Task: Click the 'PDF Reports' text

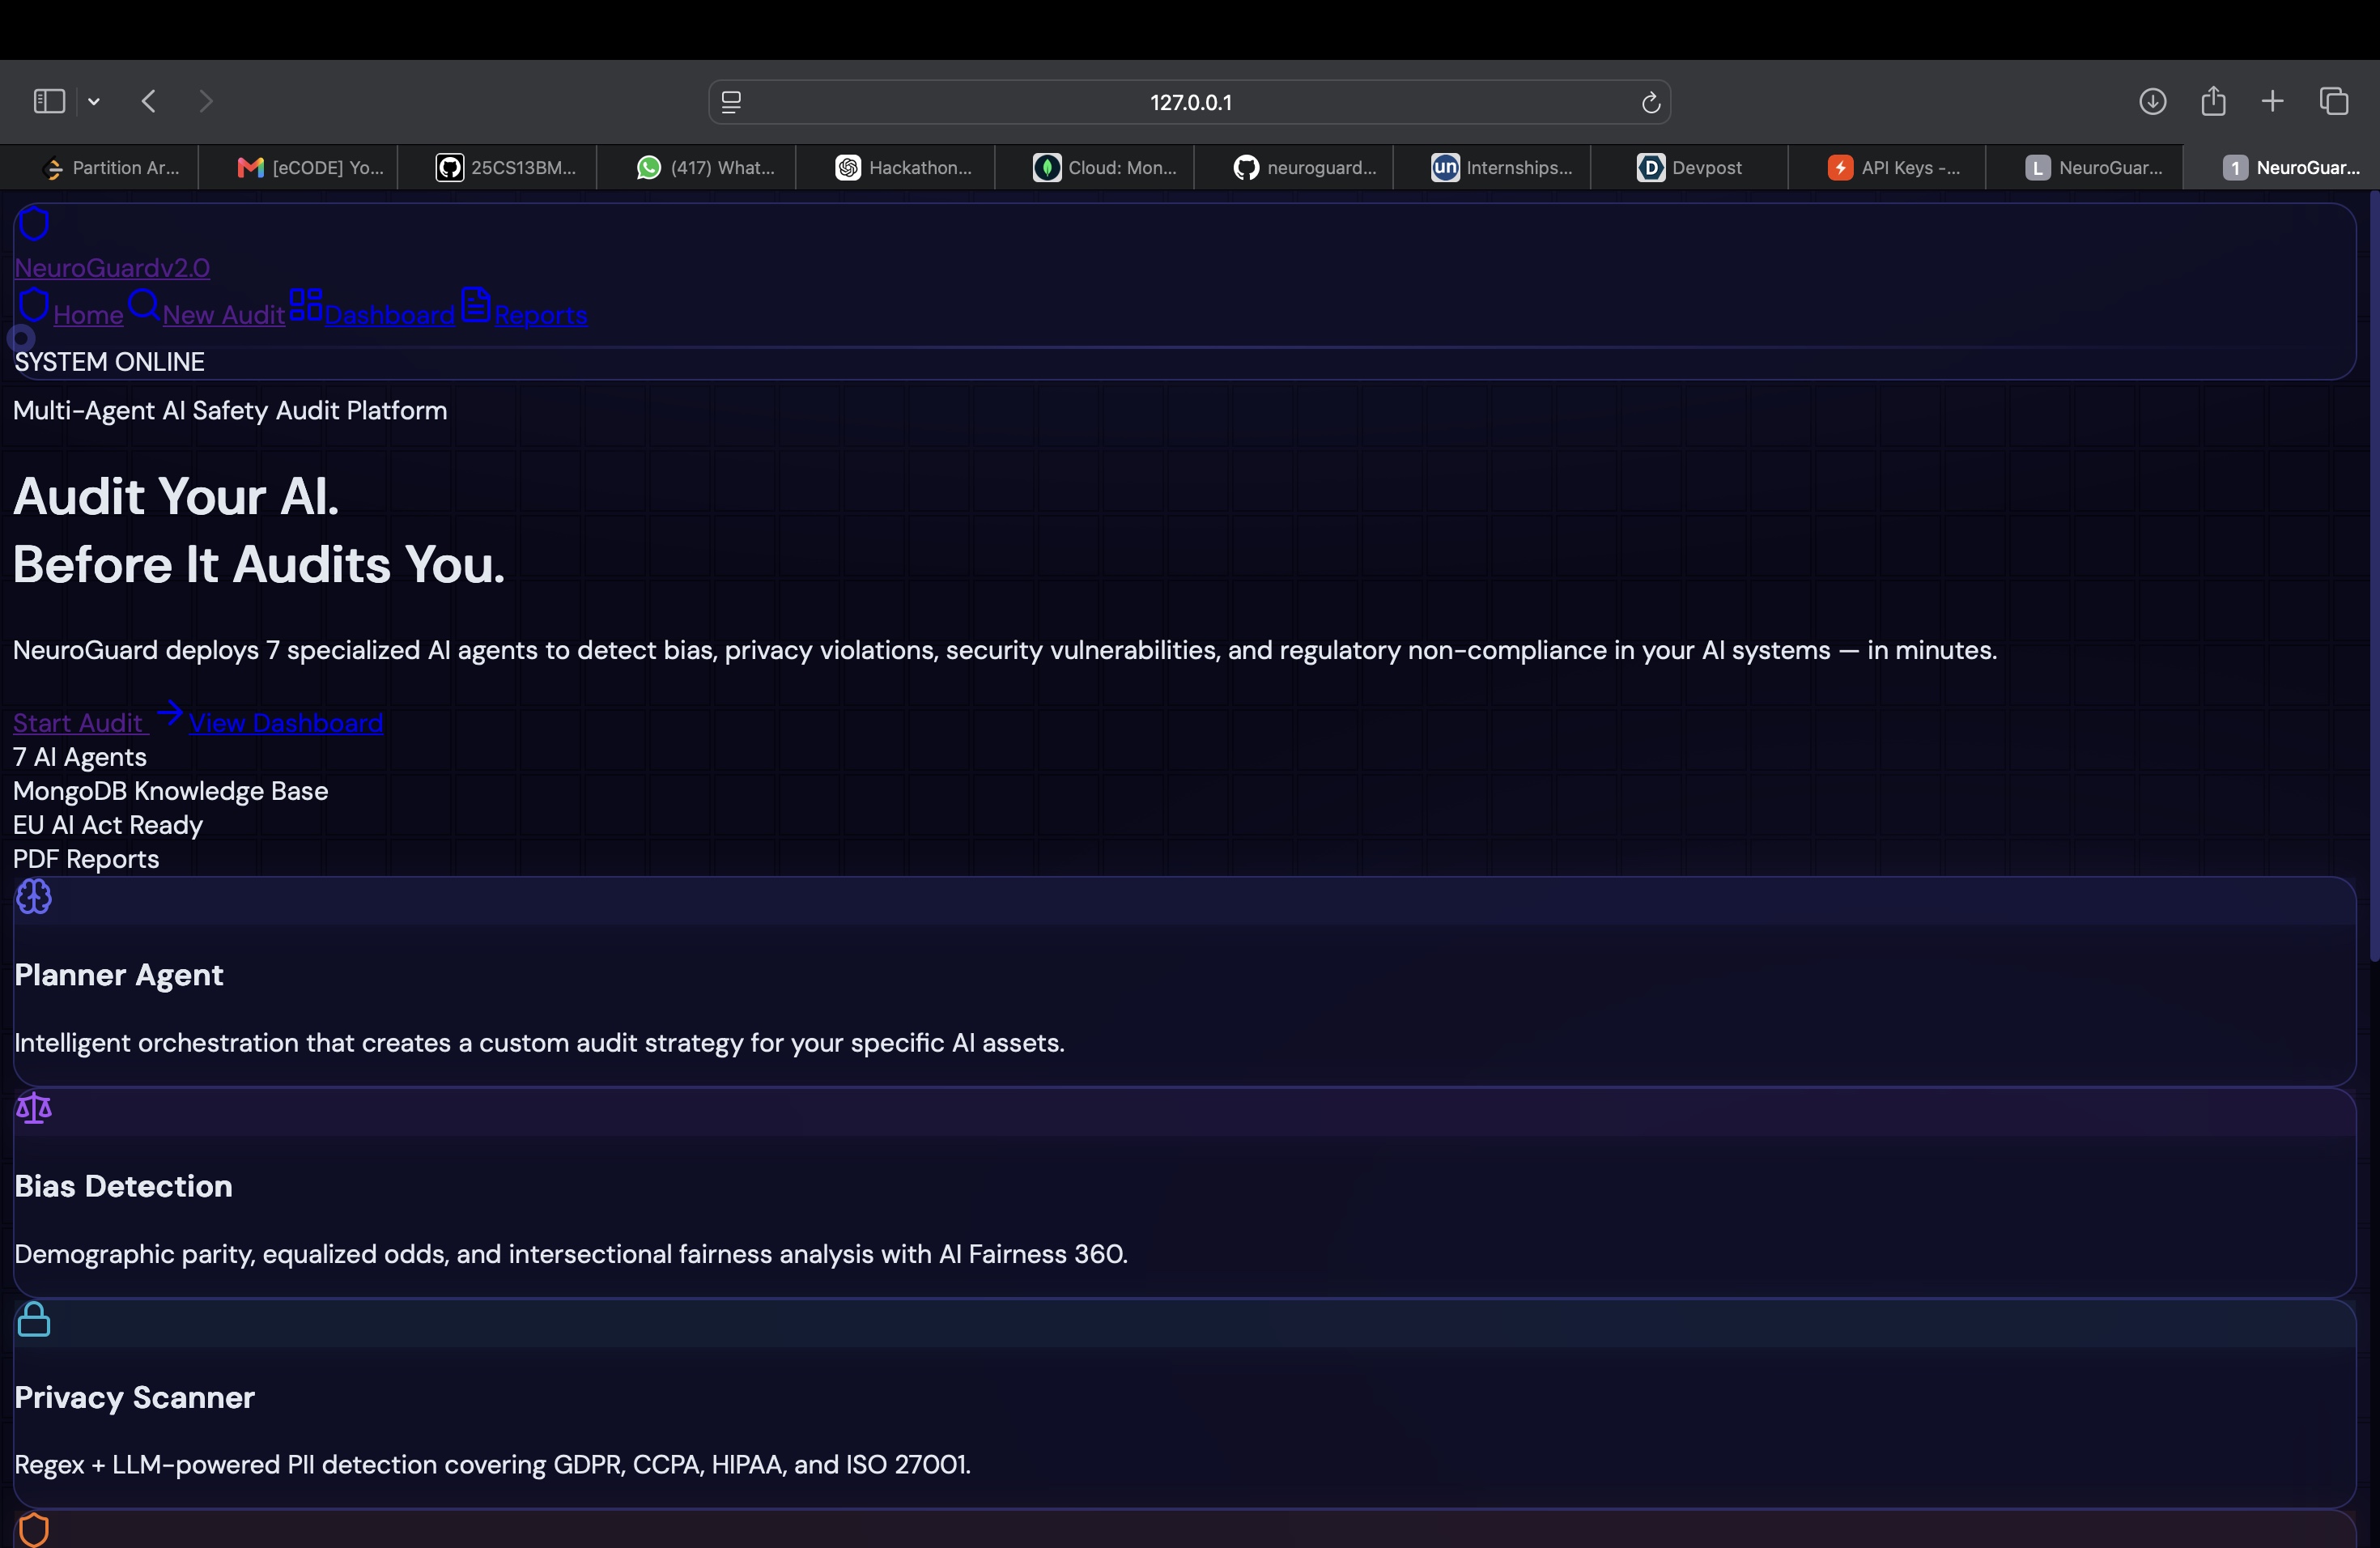Action: point(86,859)
